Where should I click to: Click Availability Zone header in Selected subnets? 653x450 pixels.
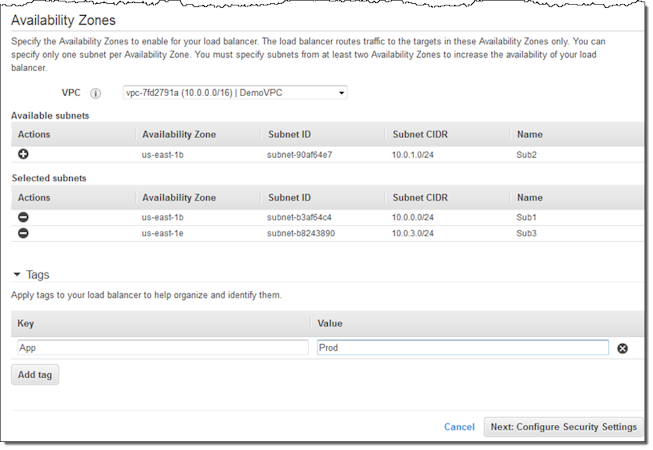179,198
